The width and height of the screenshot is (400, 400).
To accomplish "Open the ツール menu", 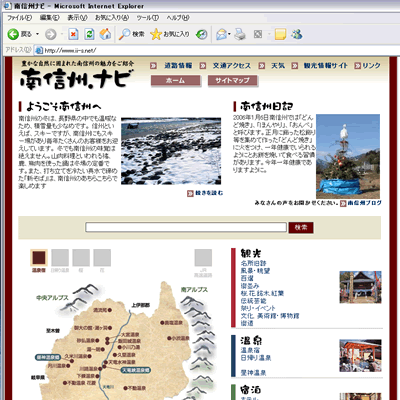I will (148, 18).
